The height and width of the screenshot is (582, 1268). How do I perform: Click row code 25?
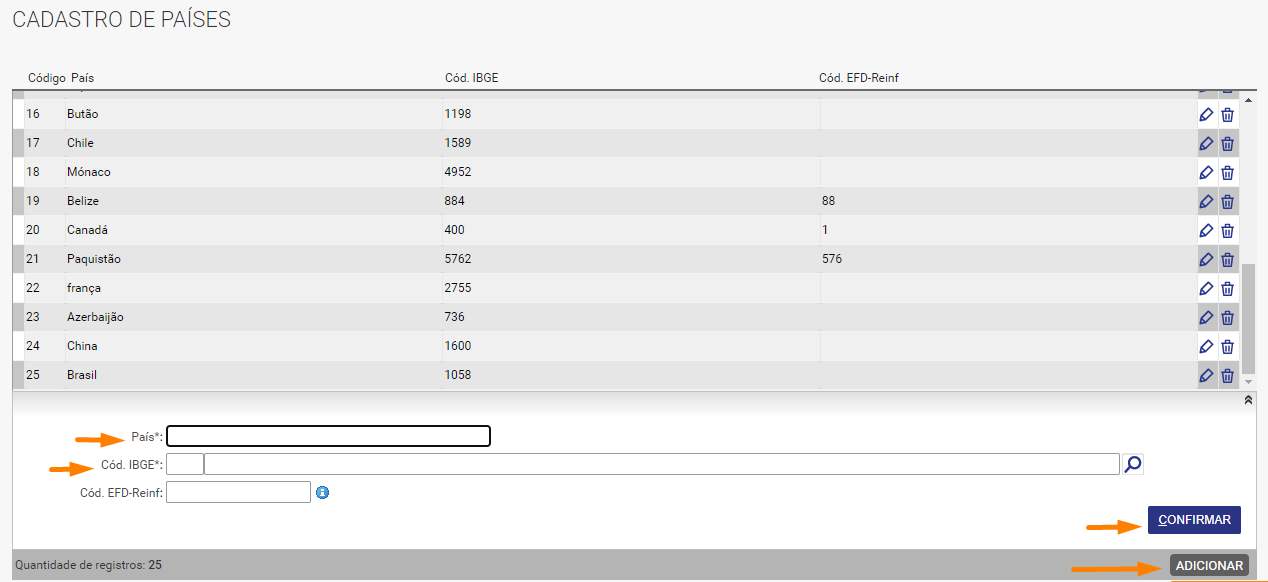pos(33,375)
